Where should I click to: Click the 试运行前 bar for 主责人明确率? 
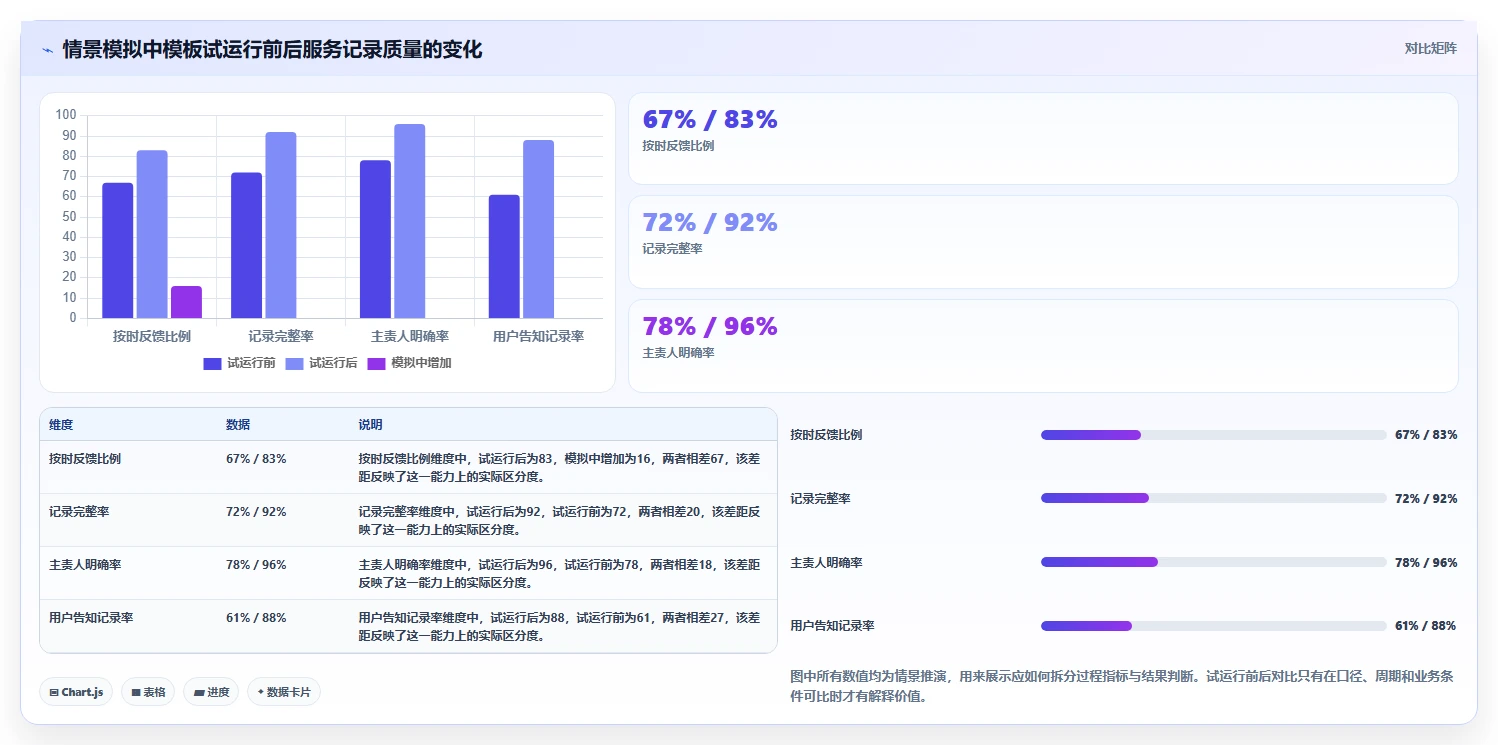click(375, 240)
